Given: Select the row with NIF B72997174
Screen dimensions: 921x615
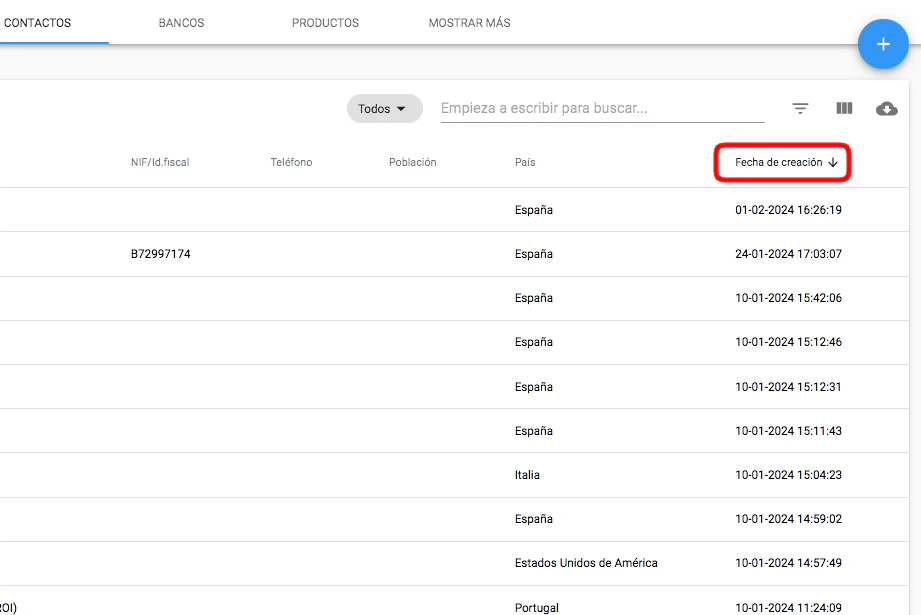Looking at the screenshot, I should coord(161,254).
